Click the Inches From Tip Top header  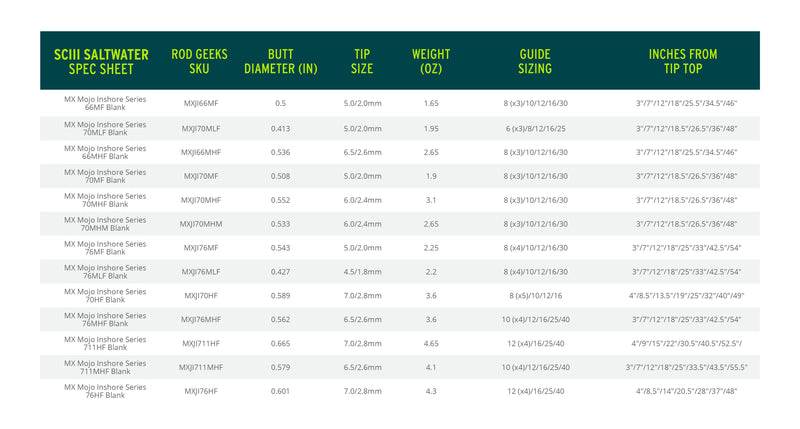[683, 61]
